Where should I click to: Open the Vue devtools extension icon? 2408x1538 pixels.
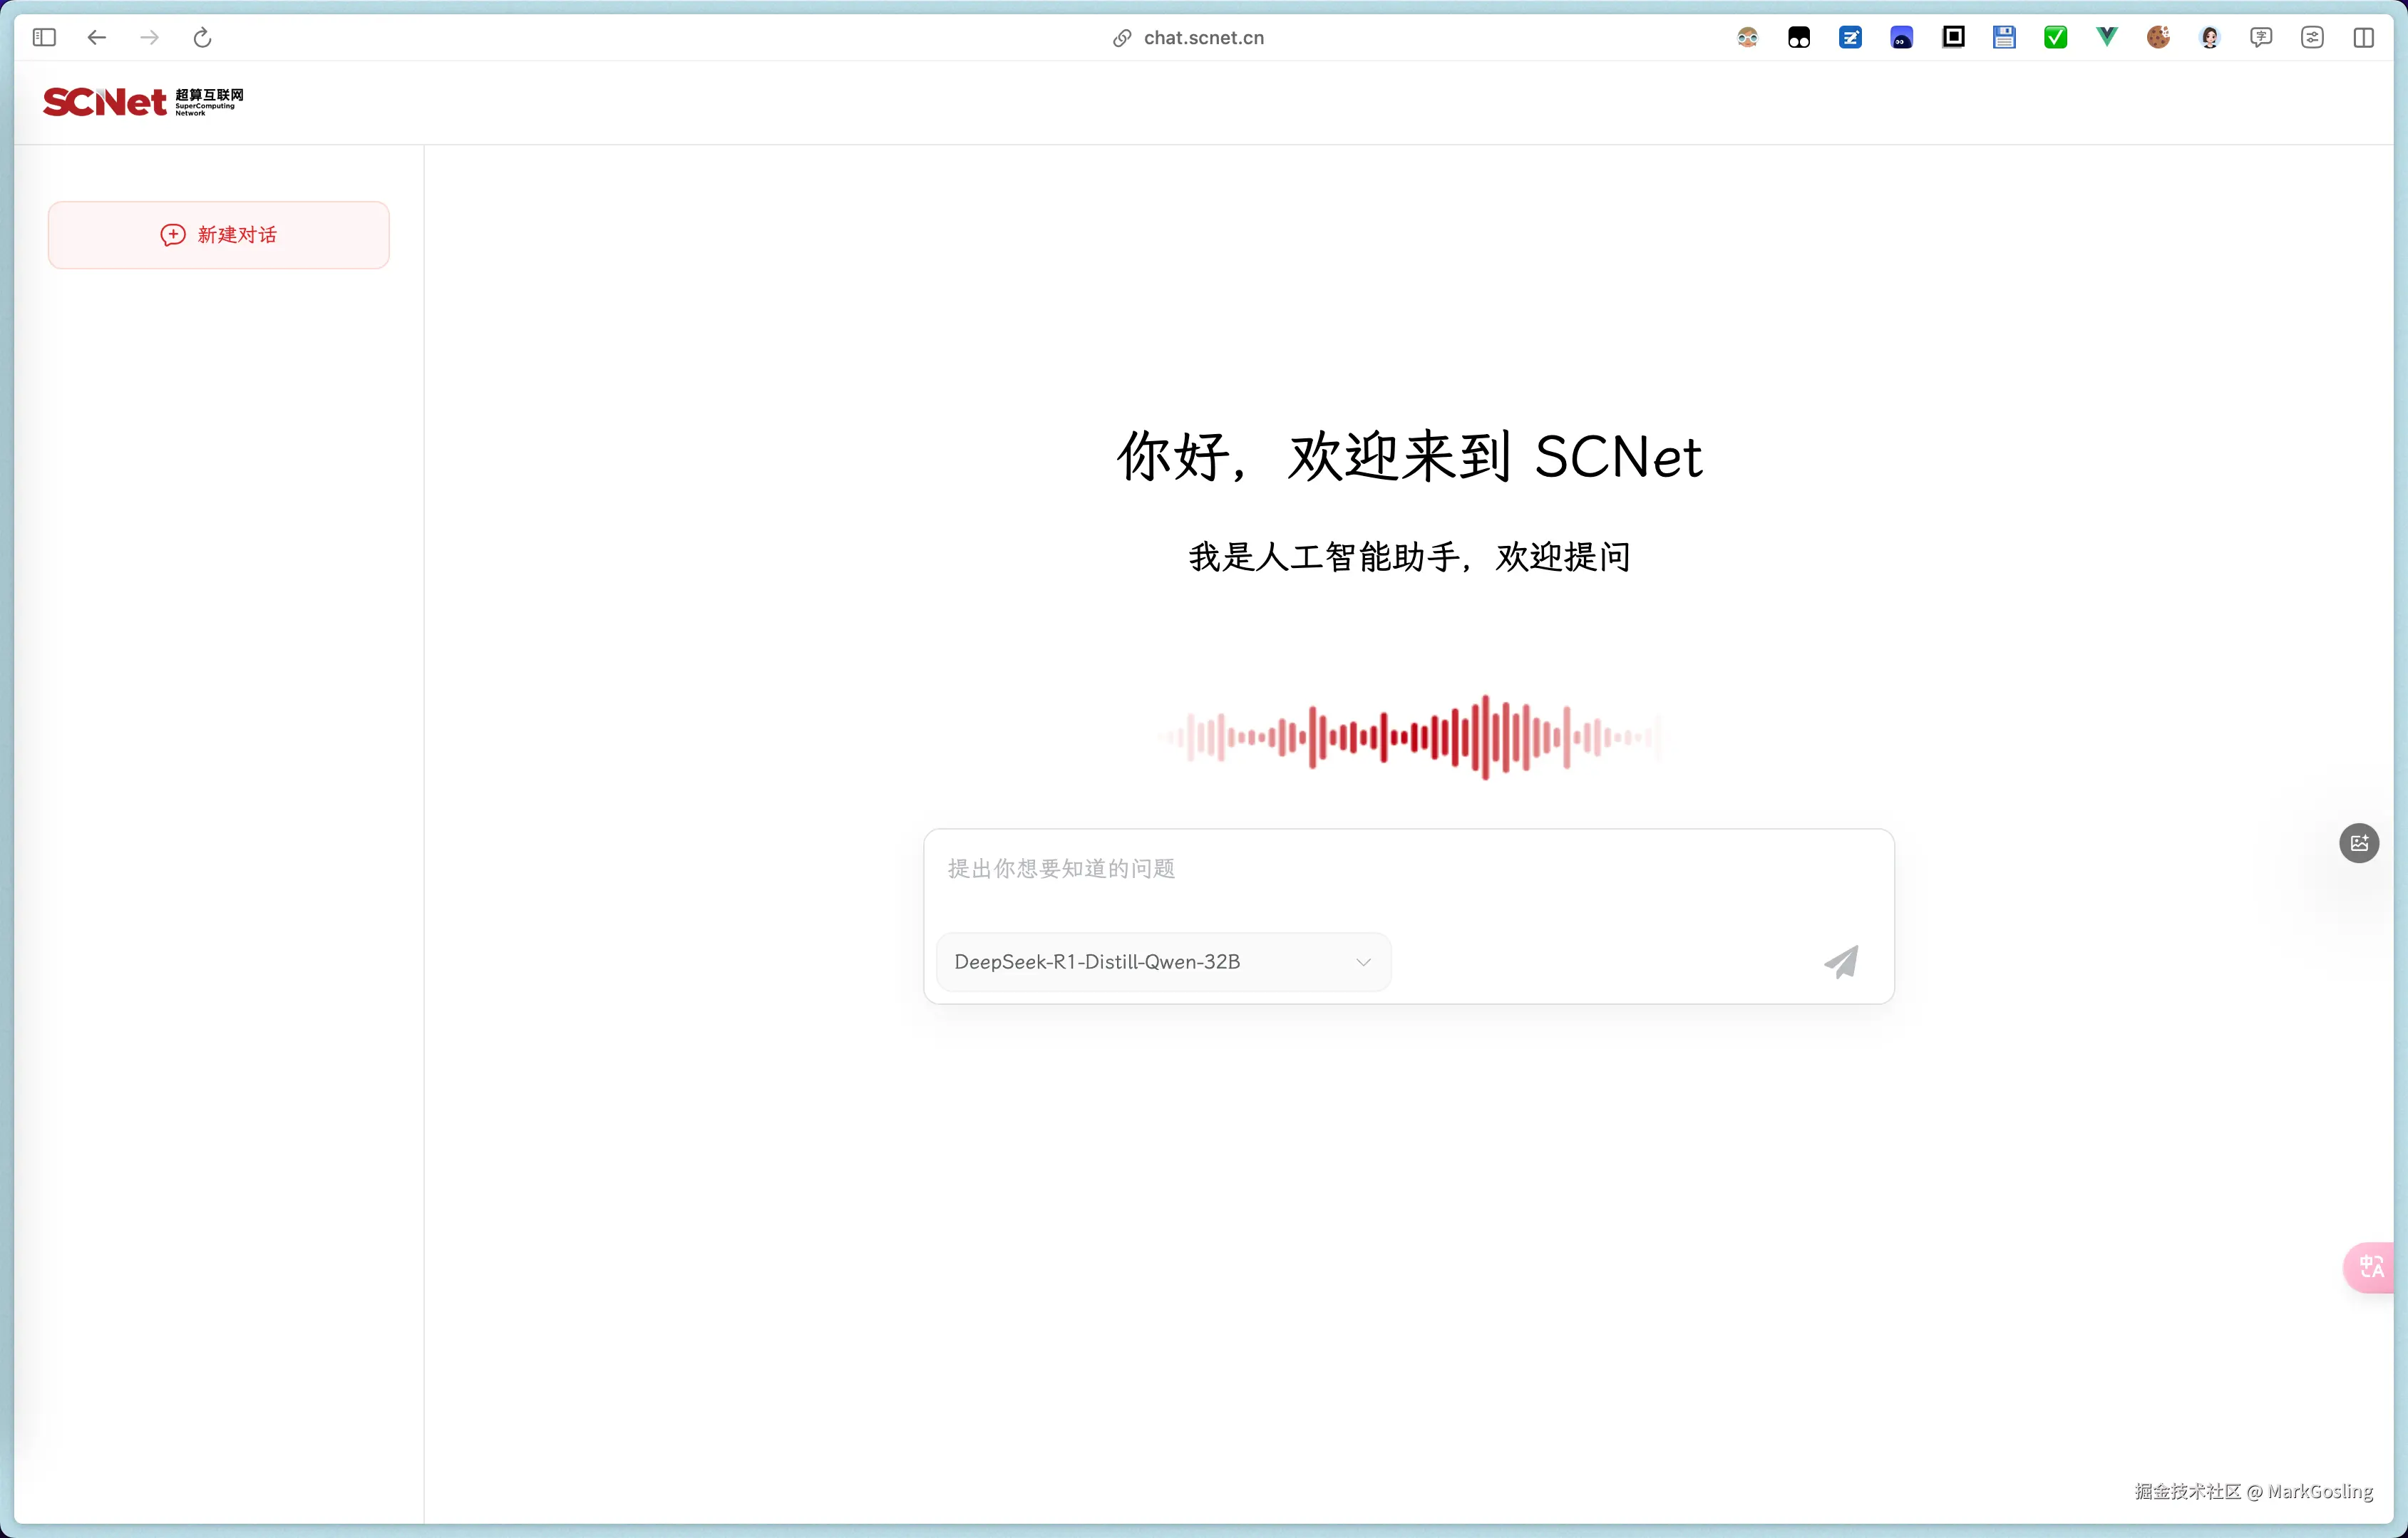[2107, 37]
